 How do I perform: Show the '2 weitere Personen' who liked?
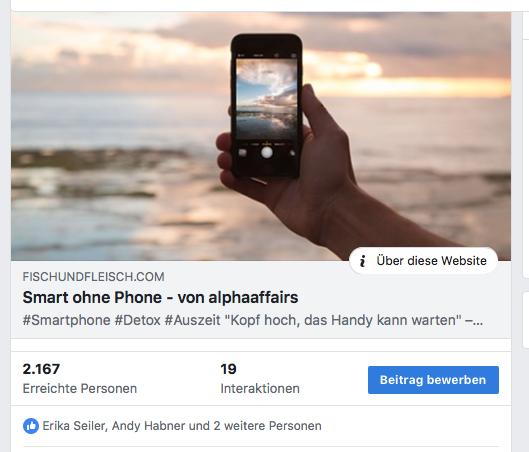(x=267, y=426)
